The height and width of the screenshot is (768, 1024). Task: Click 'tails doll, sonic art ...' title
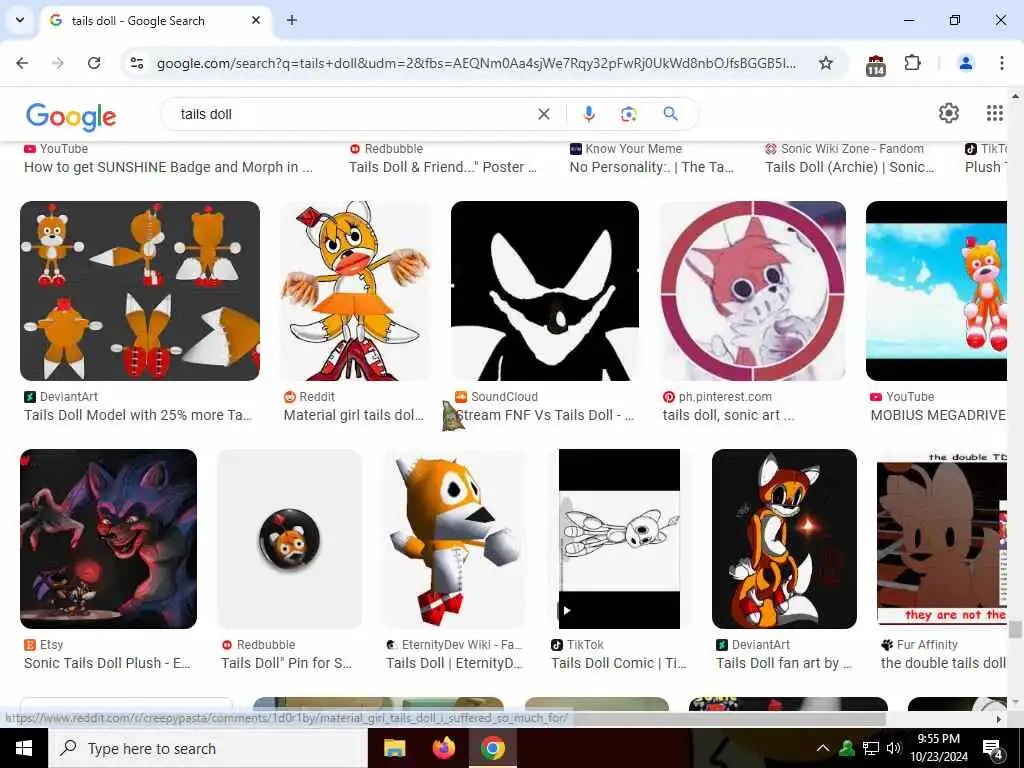coord(728,415)
